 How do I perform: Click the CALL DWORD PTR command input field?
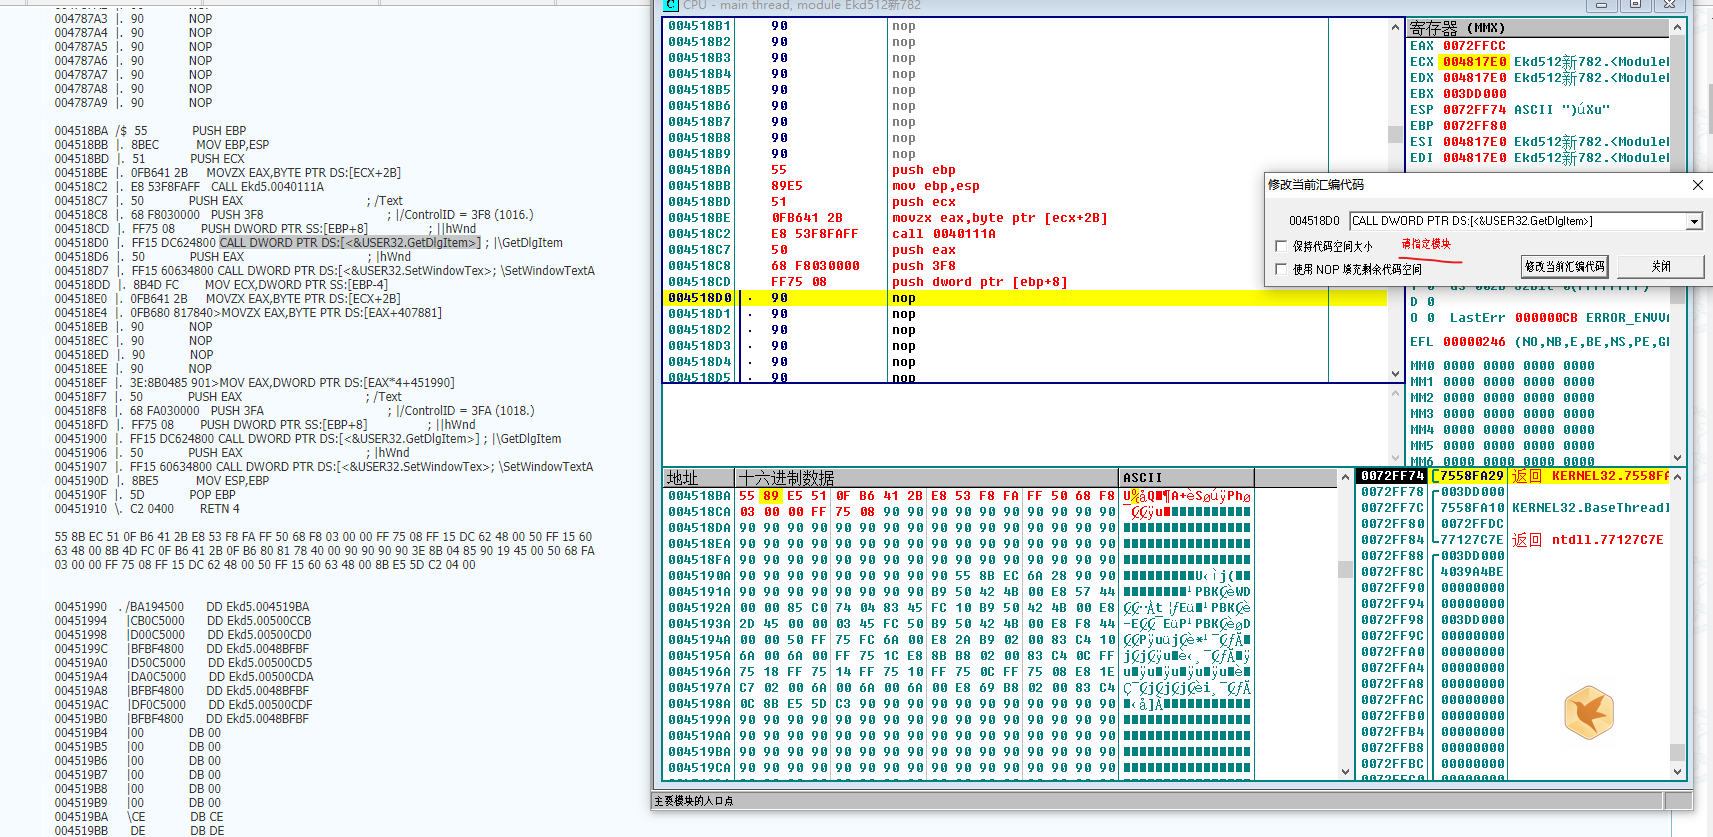[1516, 221]
